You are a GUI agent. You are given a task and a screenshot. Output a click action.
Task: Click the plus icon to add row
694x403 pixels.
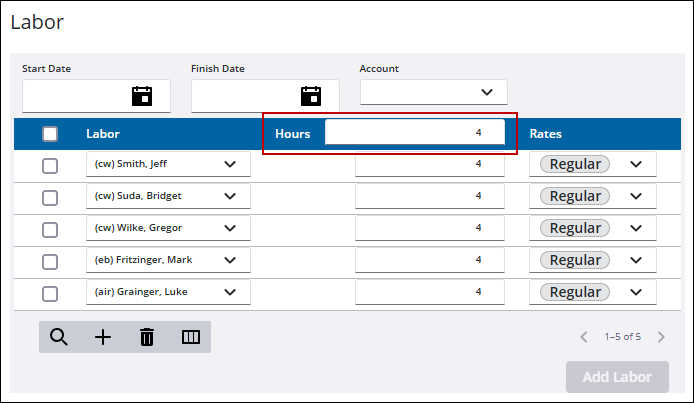click(x=103, y=337)
